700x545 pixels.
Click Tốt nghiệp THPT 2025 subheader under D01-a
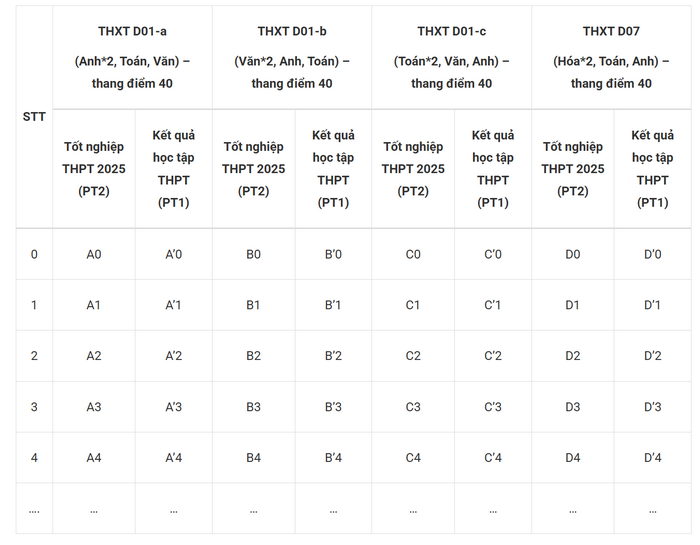point(94,169)
